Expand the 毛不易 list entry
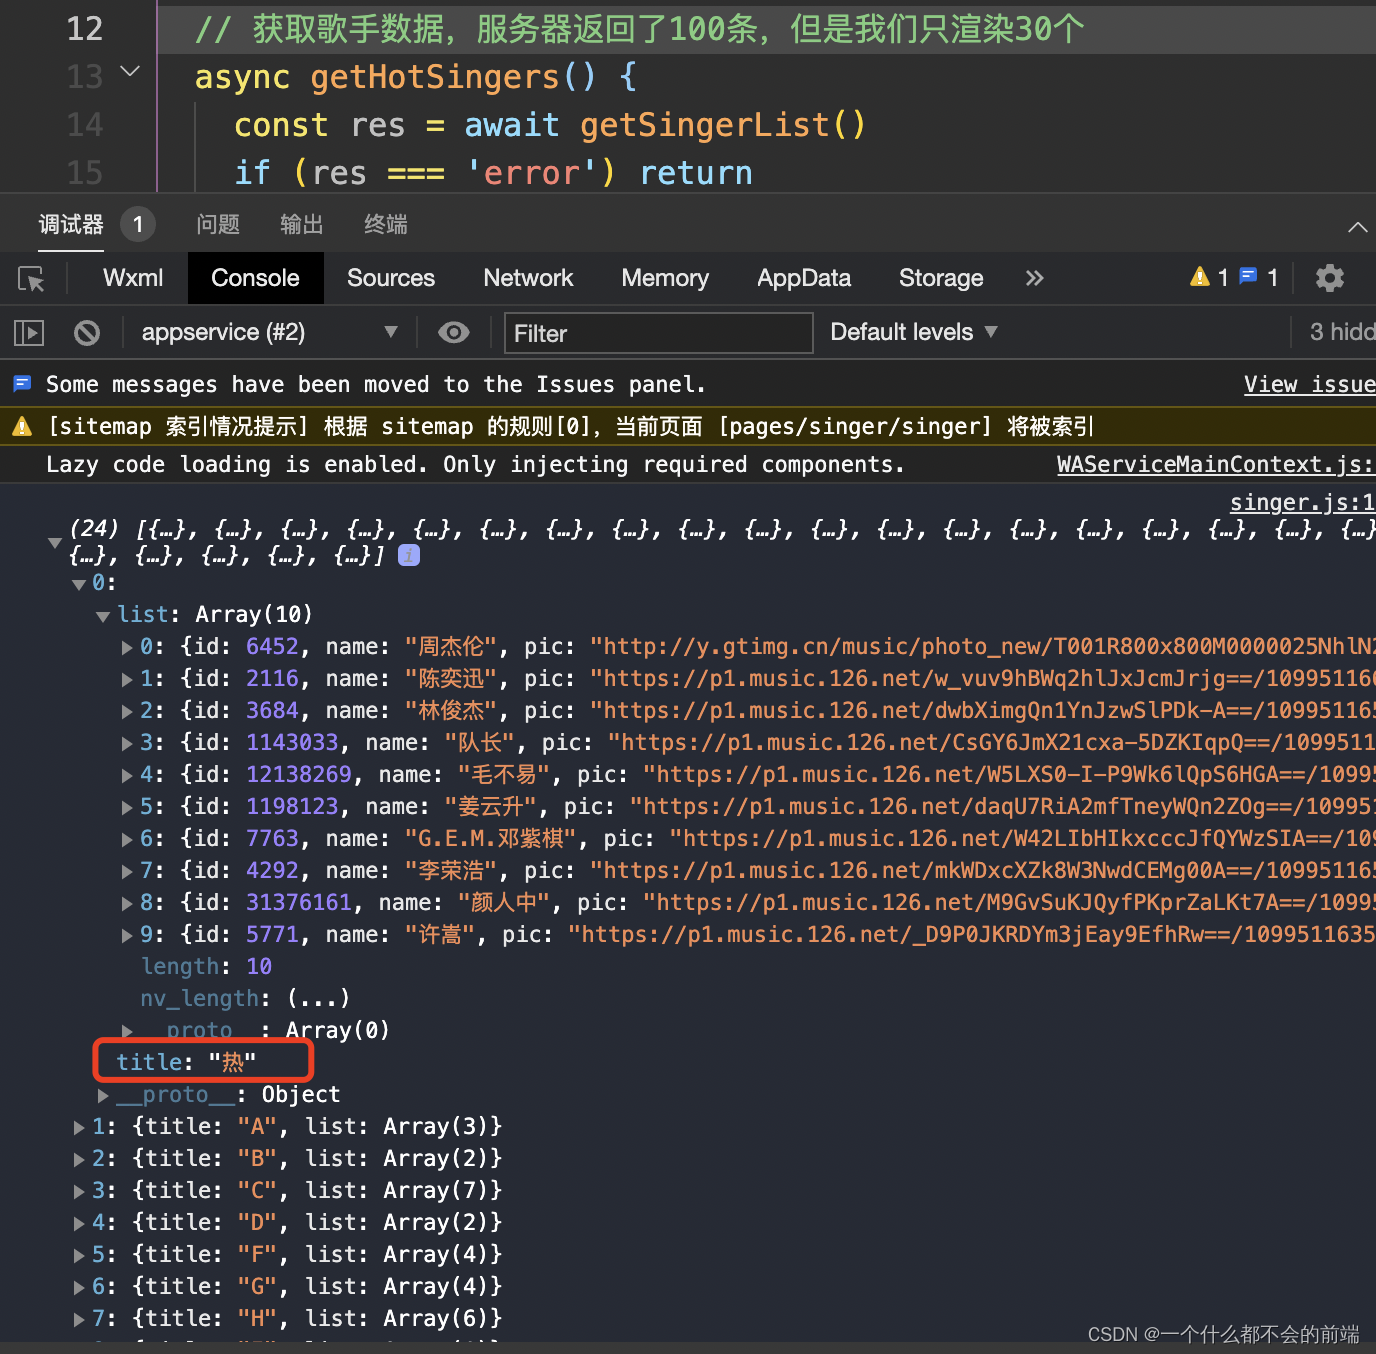Image resolution: width=1376 pixels, height=1354 pixels. pos(127,776)
